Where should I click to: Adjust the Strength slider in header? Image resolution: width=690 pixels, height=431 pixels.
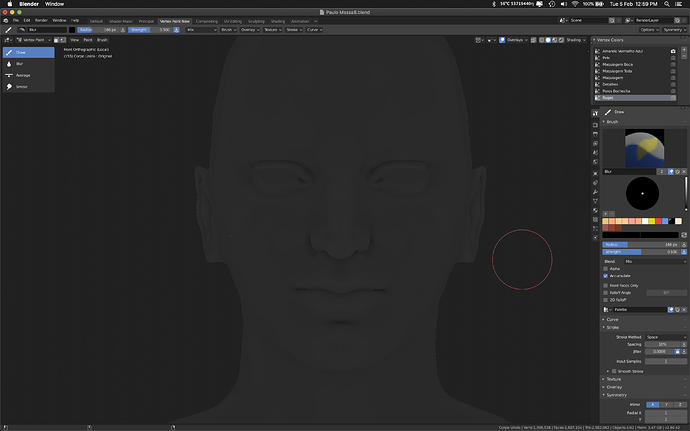[150, 30]
